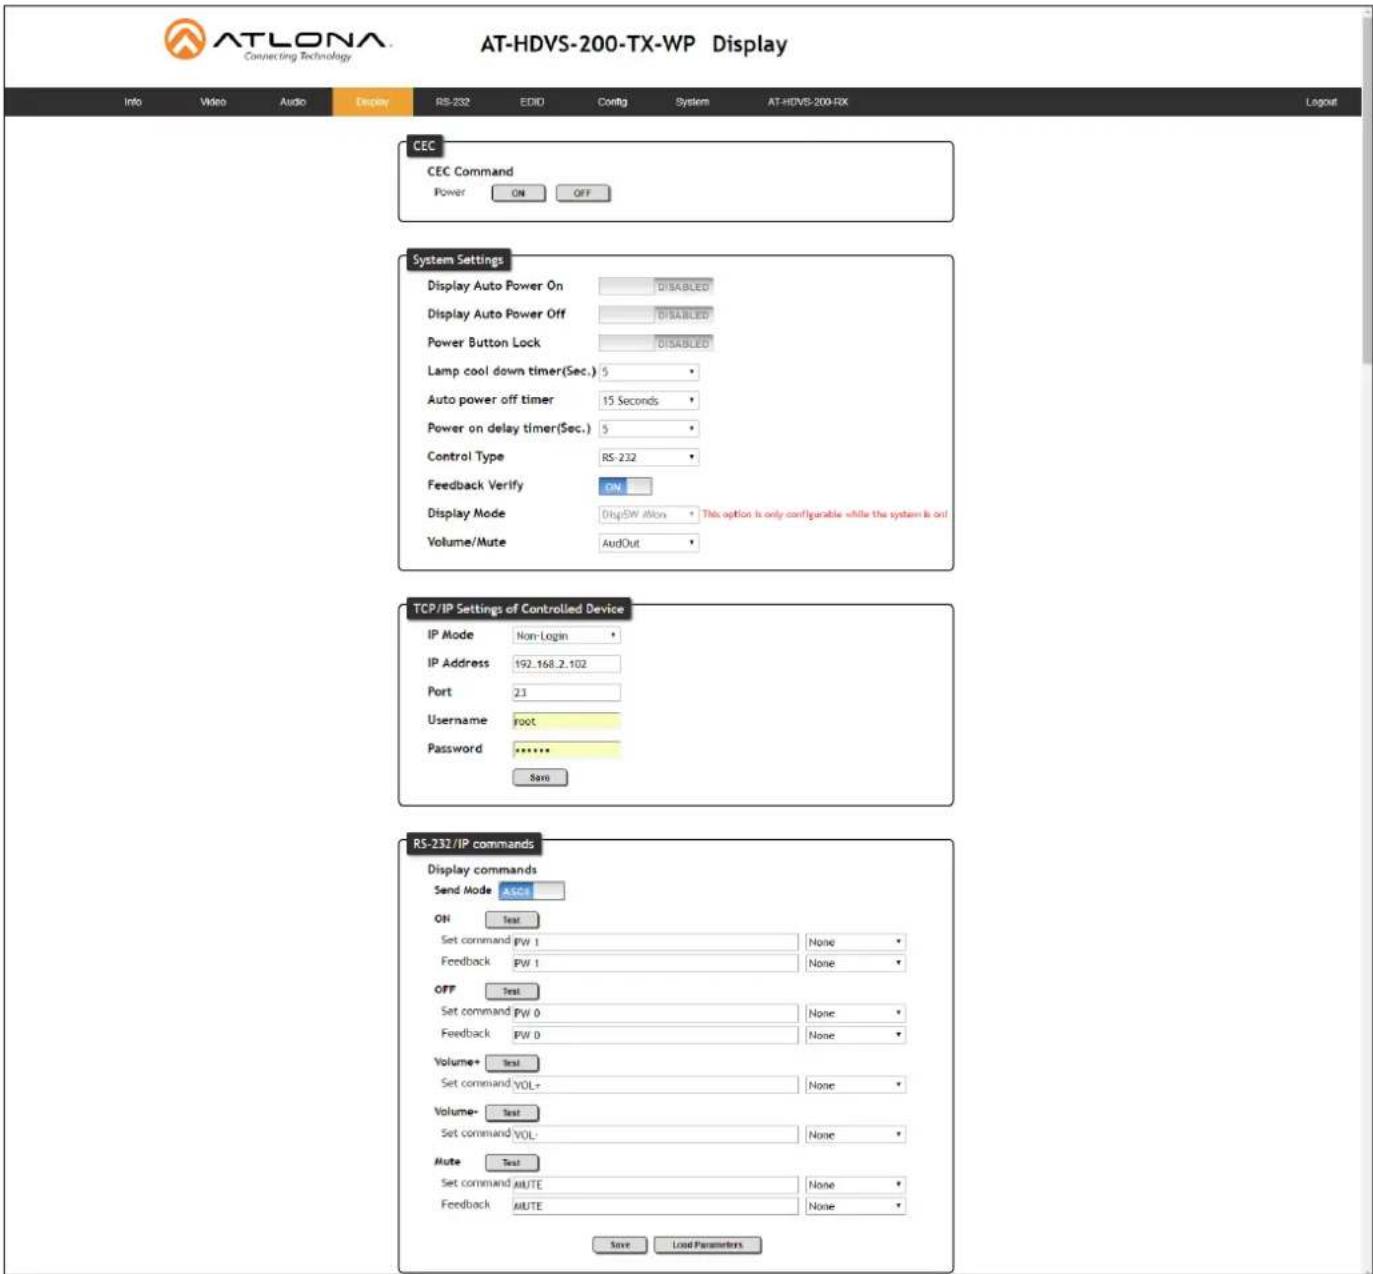
Task: Open ON Set command None dropdown
Action: 855,942
